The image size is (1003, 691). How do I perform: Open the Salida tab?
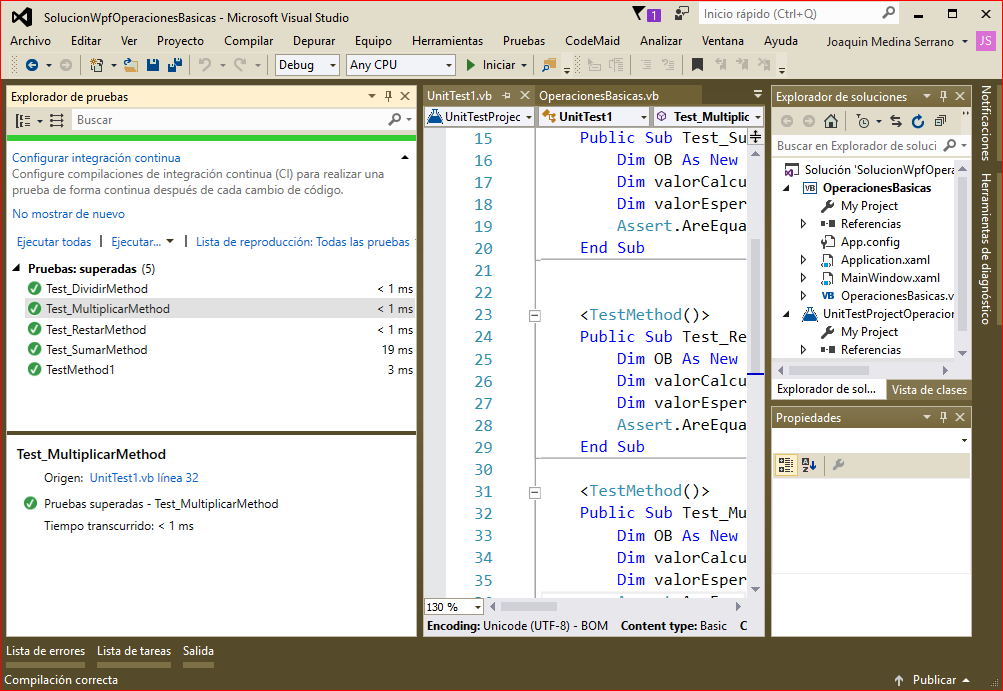click(x=198, y=651)
